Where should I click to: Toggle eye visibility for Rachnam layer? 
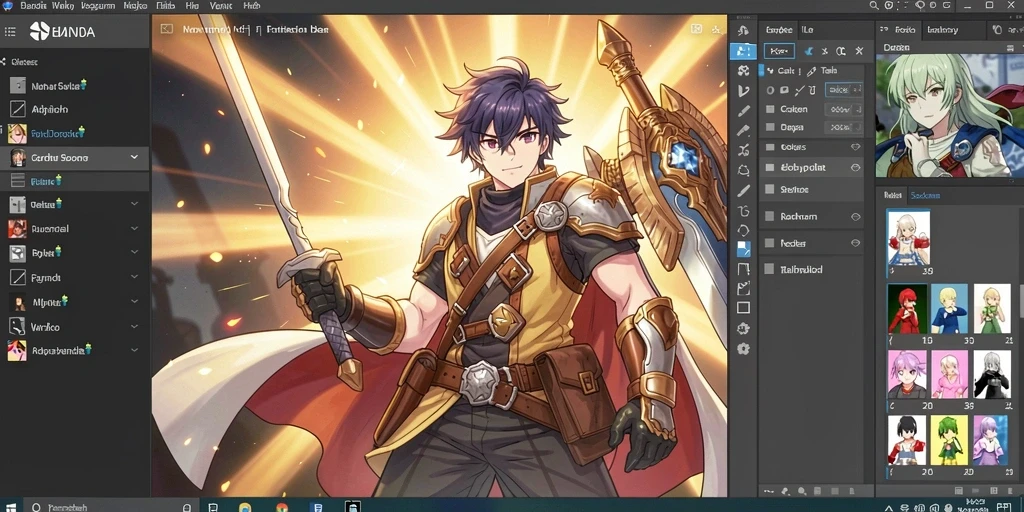pyautogui.click(x=856, y=216)
